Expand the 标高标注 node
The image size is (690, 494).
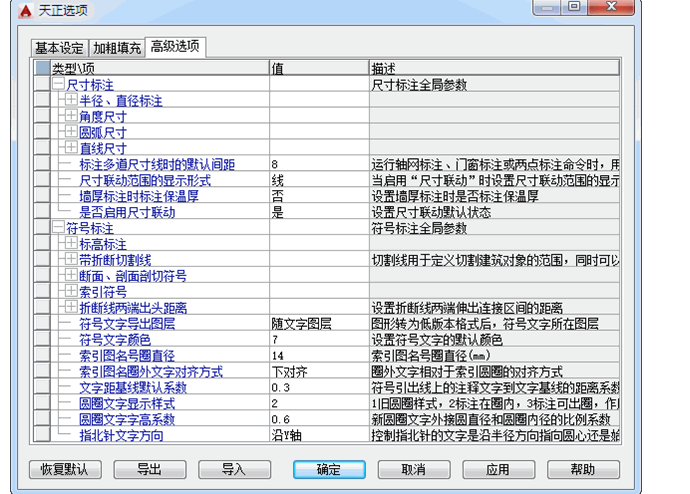click(x=71, y=244)
